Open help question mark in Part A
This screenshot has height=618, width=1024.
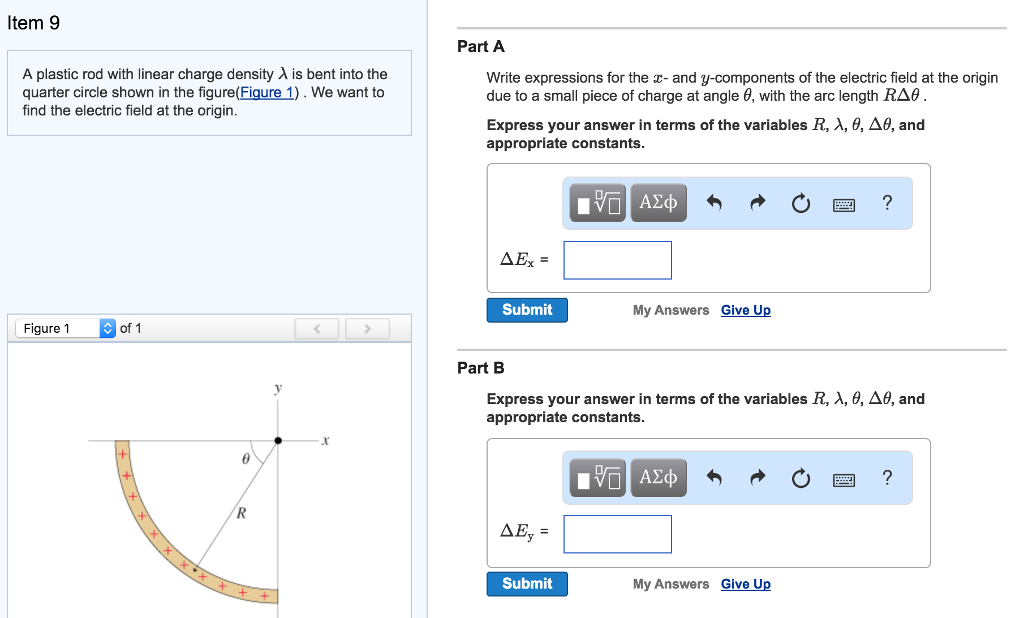(x=887, y=203)
